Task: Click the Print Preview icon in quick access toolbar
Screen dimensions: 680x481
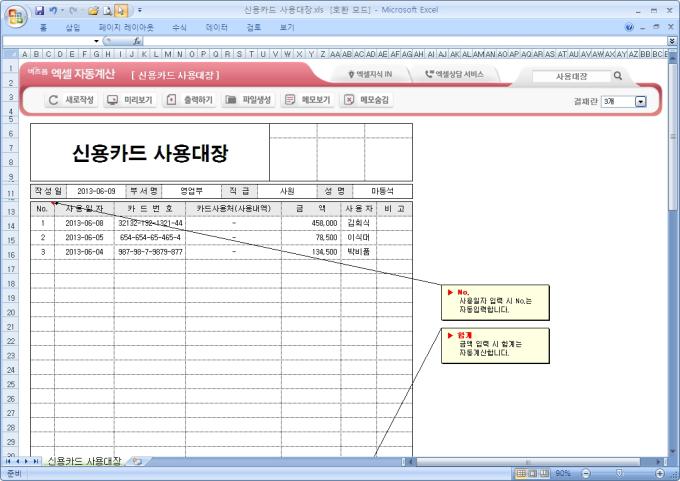Action: click(x=108, y=10)
